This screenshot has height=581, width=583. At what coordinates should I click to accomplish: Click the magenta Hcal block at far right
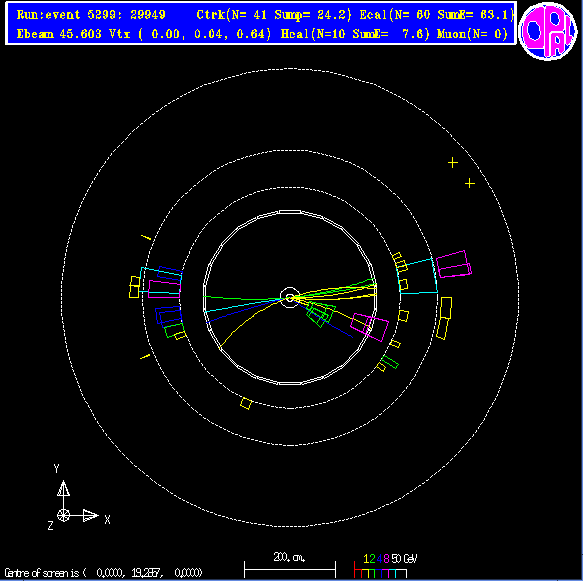click(x=454, y=264)
